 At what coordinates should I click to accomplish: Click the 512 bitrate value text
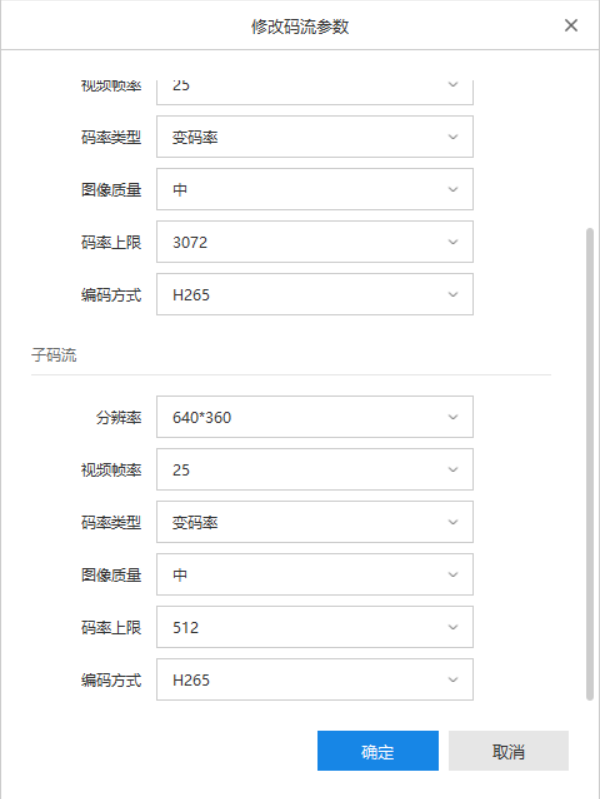click(x=186, y=628)
